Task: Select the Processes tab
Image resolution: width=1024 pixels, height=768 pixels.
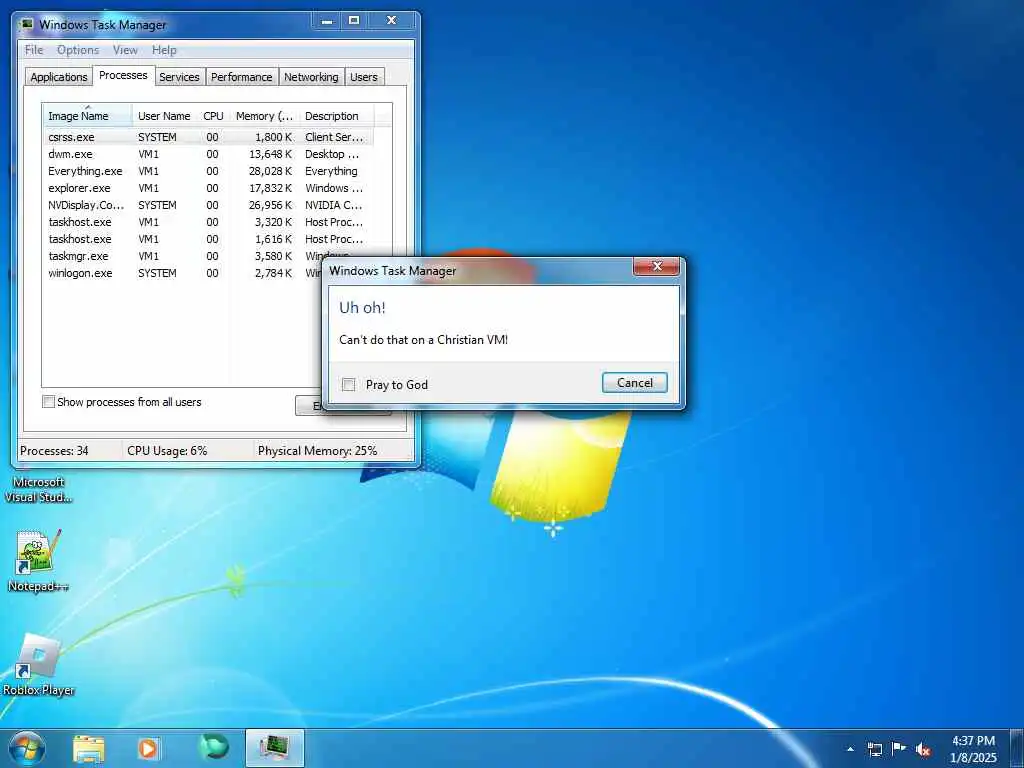Action: tap(123, 76)
